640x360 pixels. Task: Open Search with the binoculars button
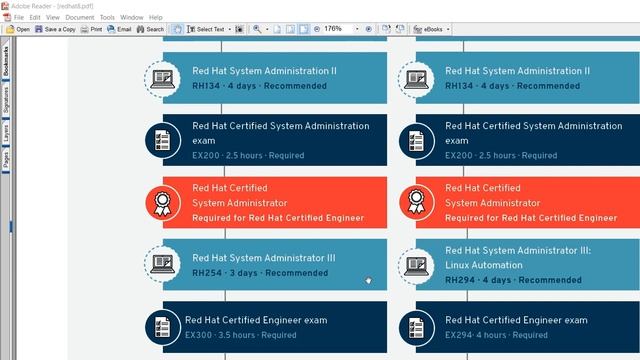150,29
